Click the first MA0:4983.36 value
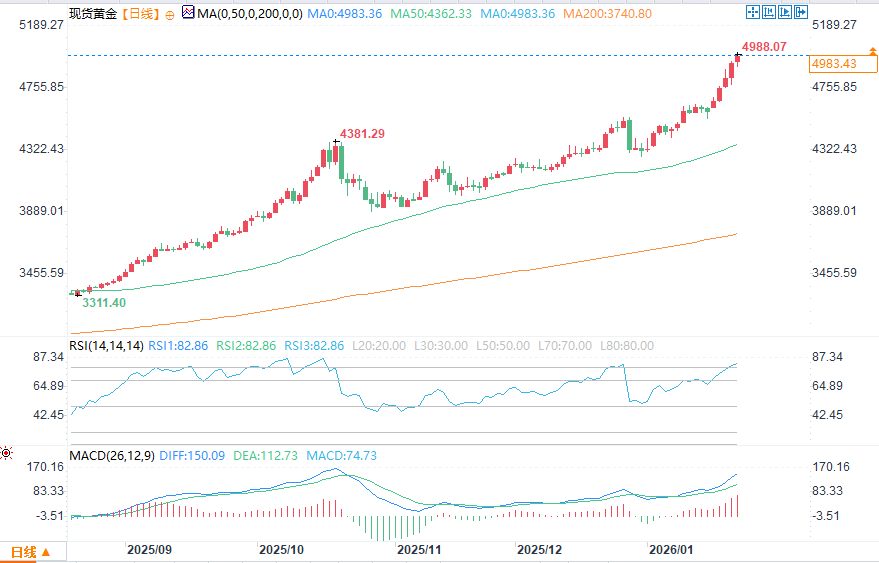Viewport: 879px width, 563px height. tap(345, 14)
